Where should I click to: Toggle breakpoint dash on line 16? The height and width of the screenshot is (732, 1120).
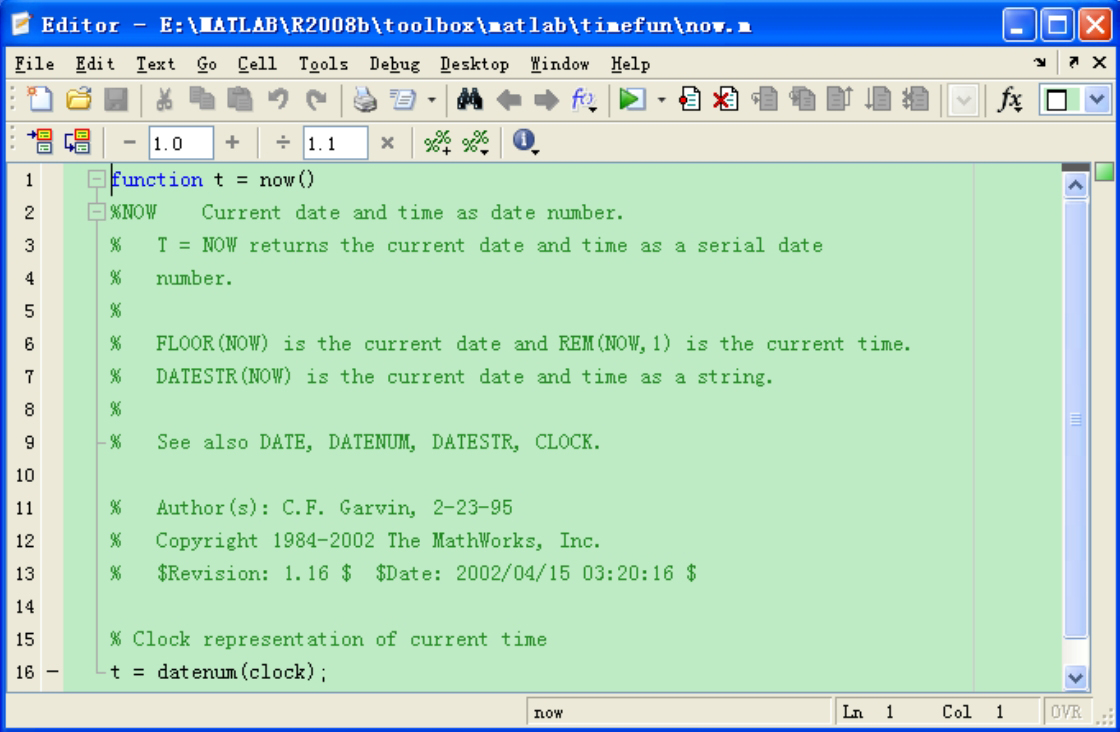click(52, 671)
